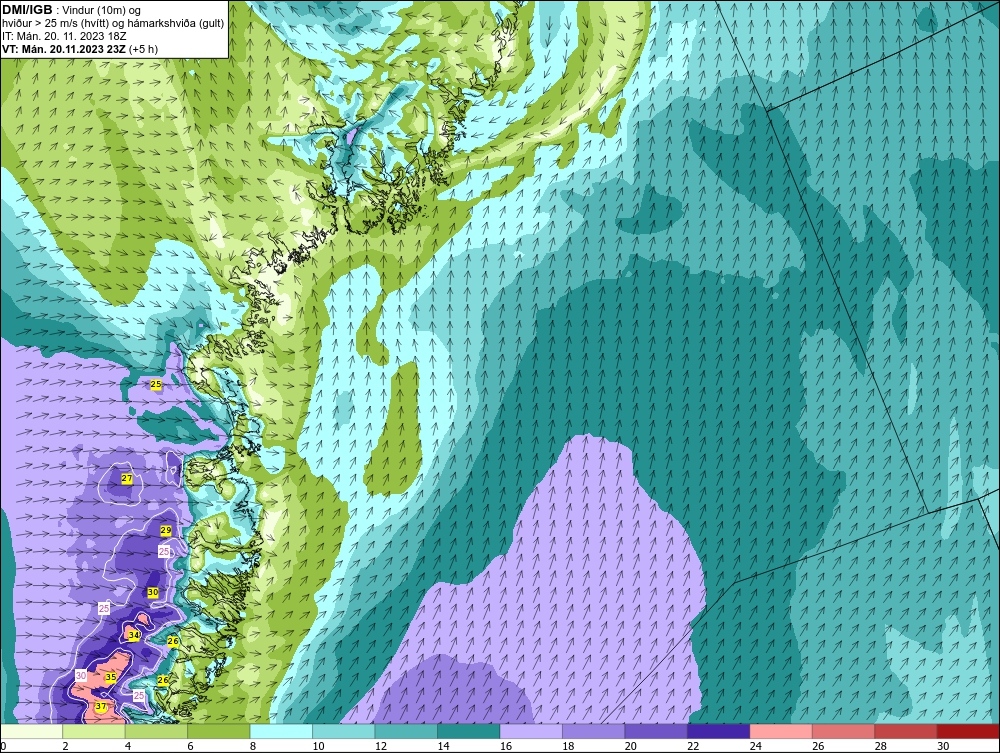This screenshot has height=753, width=1000.
Task: Click the 26–28 m/s salmon legend swatch
Action: click(x=844, y=731)
